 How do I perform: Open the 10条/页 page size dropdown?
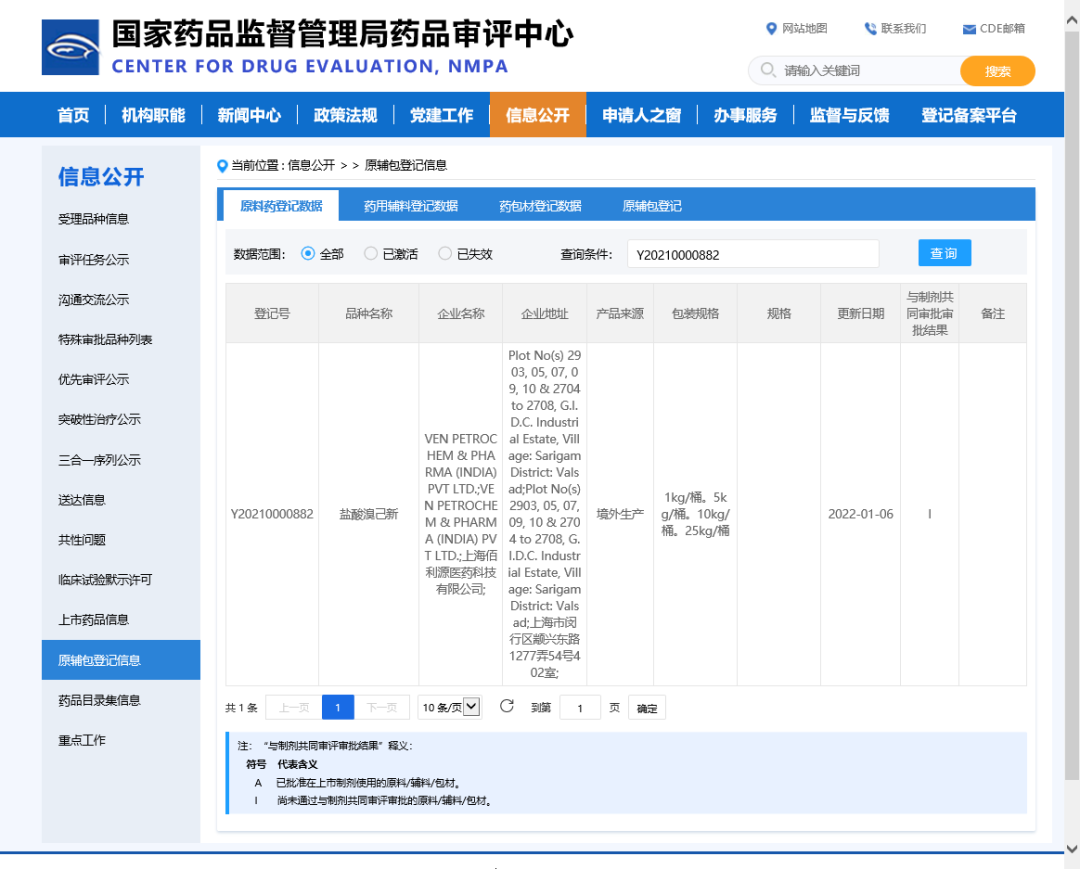click(x=449, y=707)
